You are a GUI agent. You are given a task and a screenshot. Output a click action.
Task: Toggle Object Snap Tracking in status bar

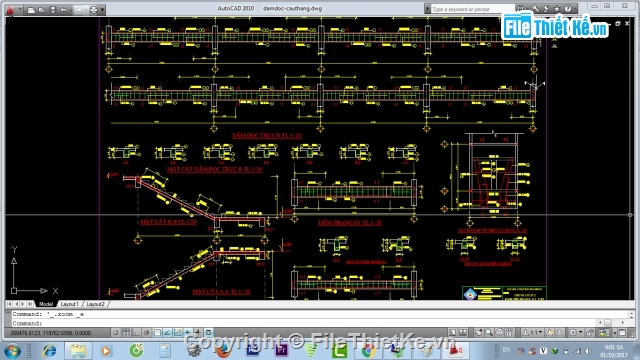click(167, 333)
